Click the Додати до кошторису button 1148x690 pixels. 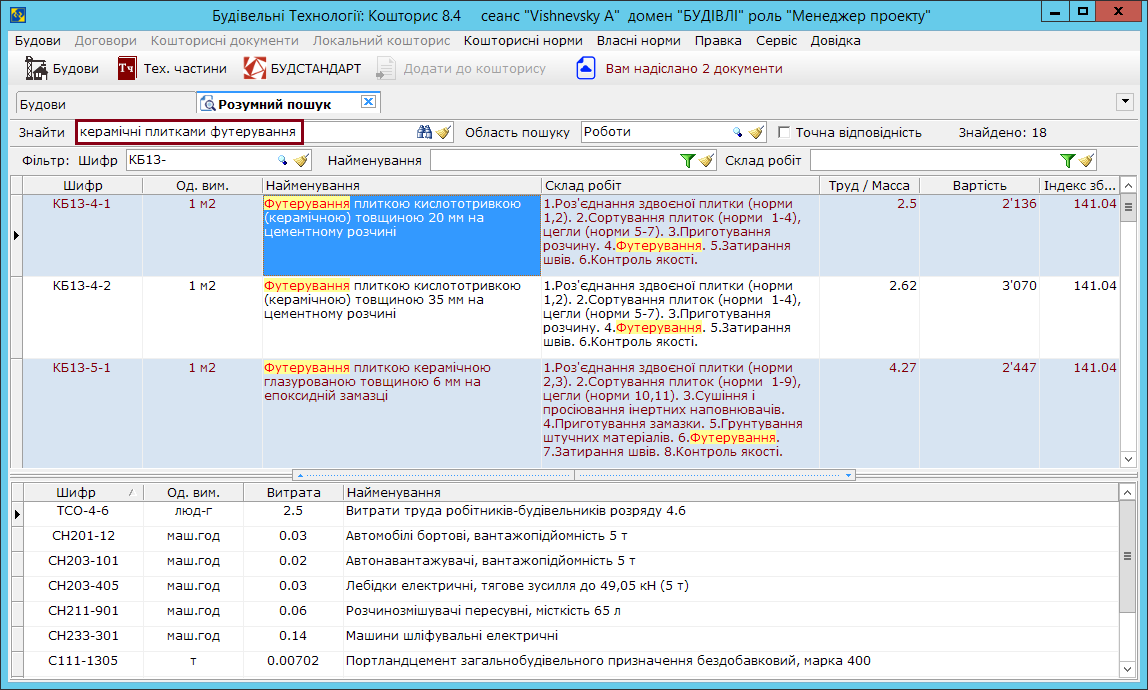tap(461, 68)
